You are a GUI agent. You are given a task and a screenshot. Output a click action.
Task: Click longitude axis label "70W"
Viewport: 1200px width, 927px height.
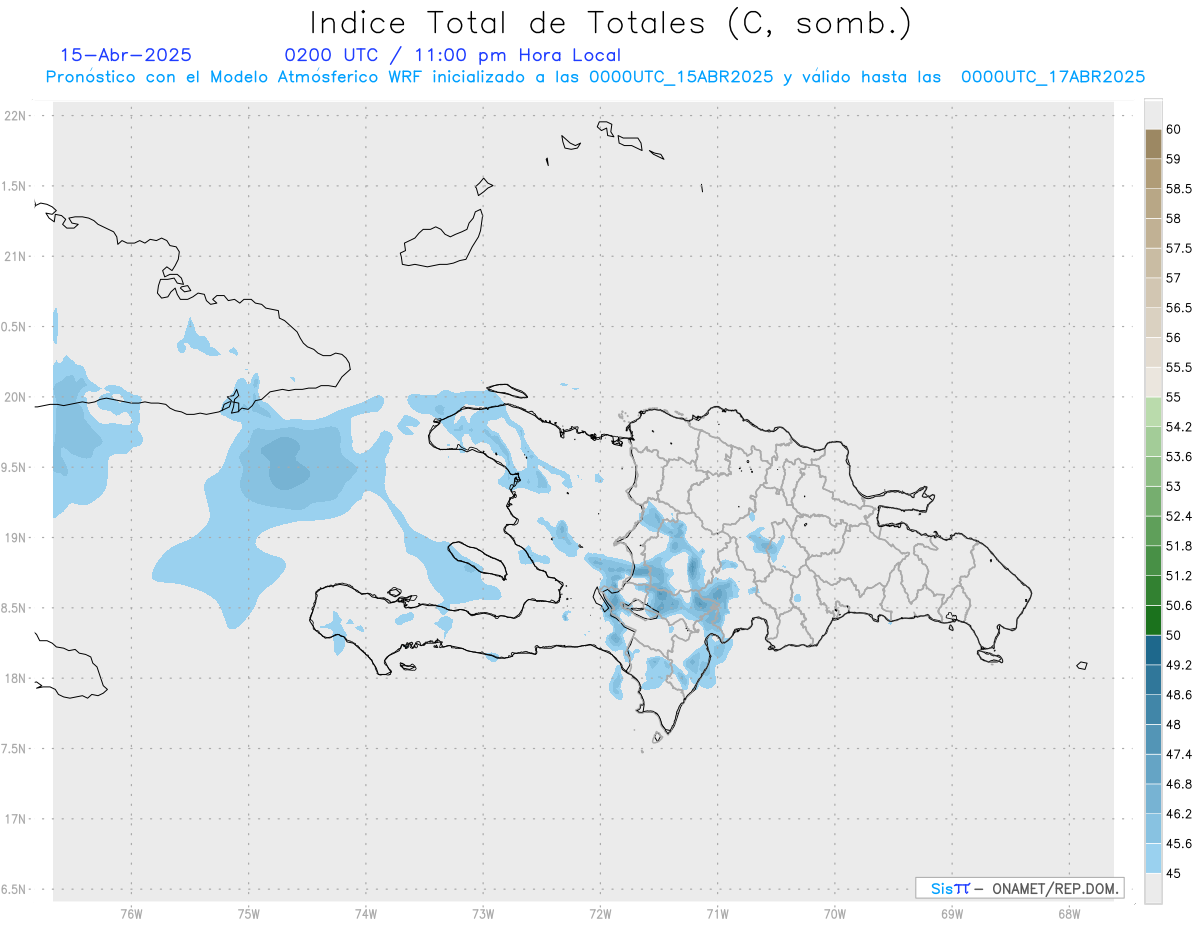835,913
